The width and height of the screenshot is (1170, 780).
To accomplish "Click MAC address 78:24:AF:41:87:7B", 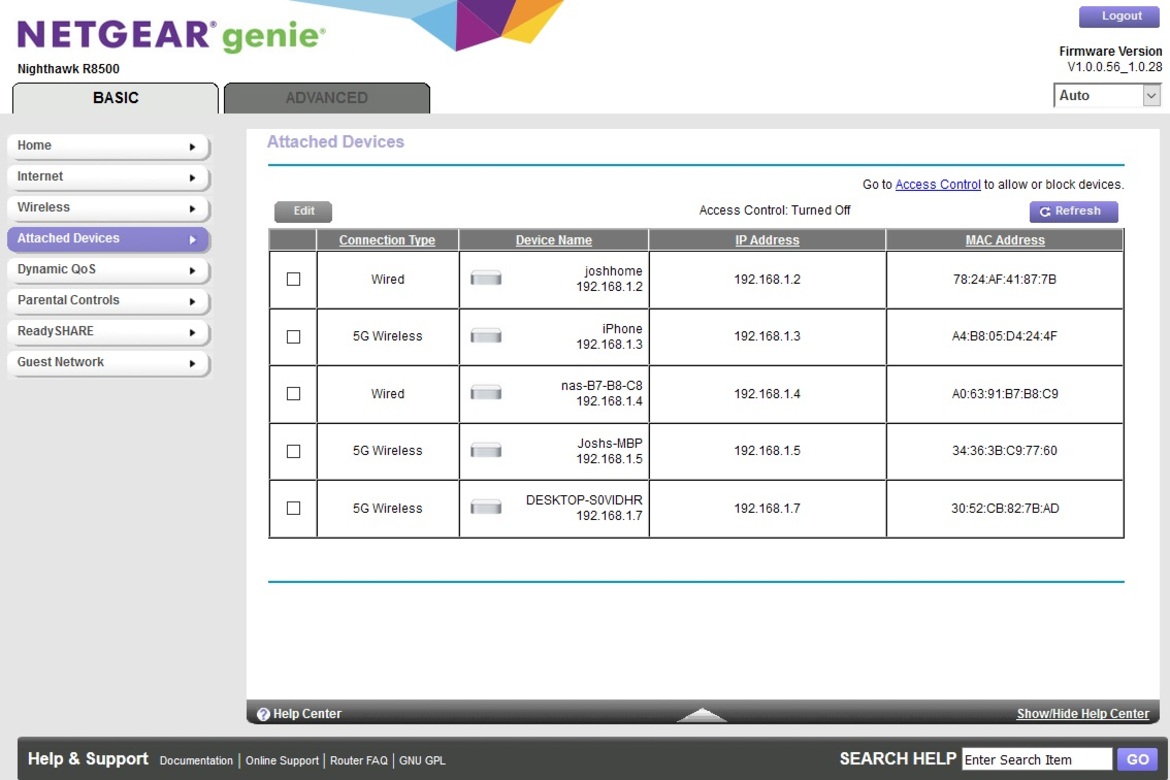I will 1004,279.
